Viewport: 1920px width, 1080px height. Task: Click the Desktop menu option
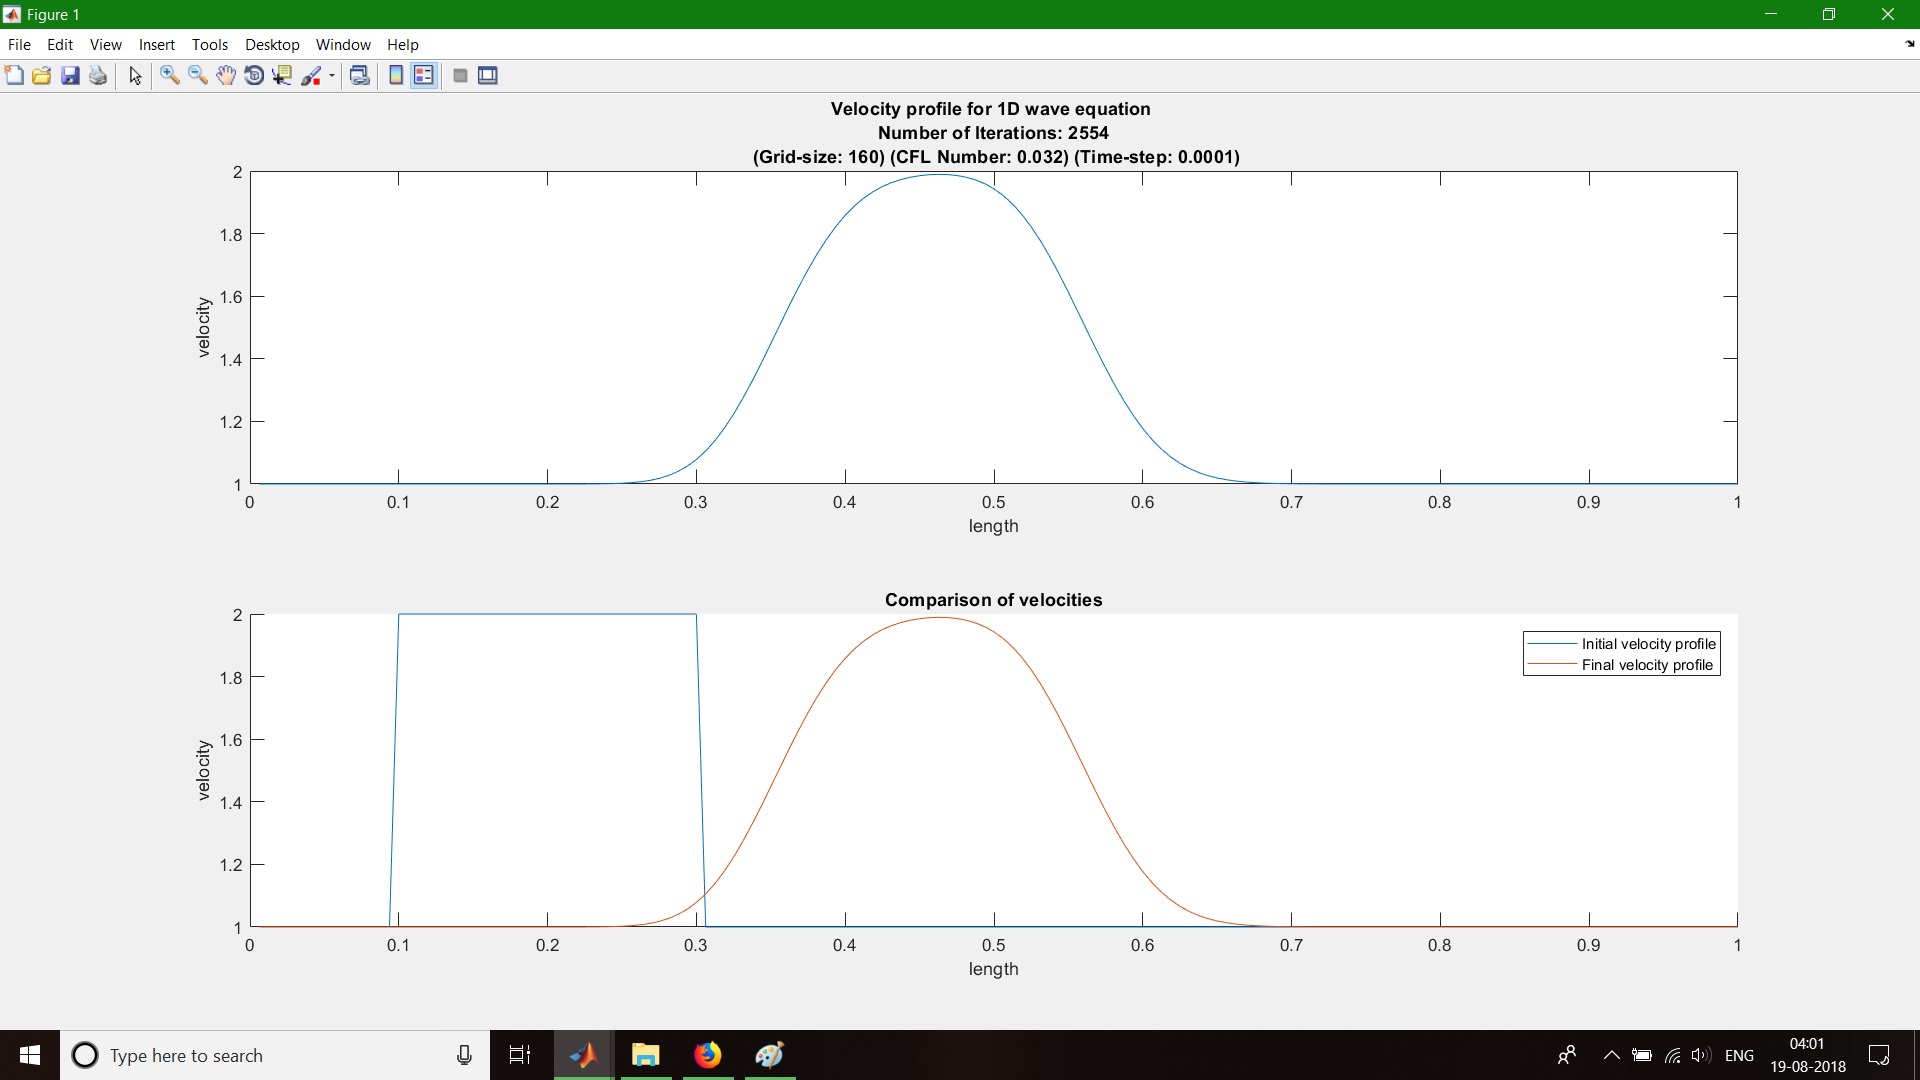click(269, 44)
